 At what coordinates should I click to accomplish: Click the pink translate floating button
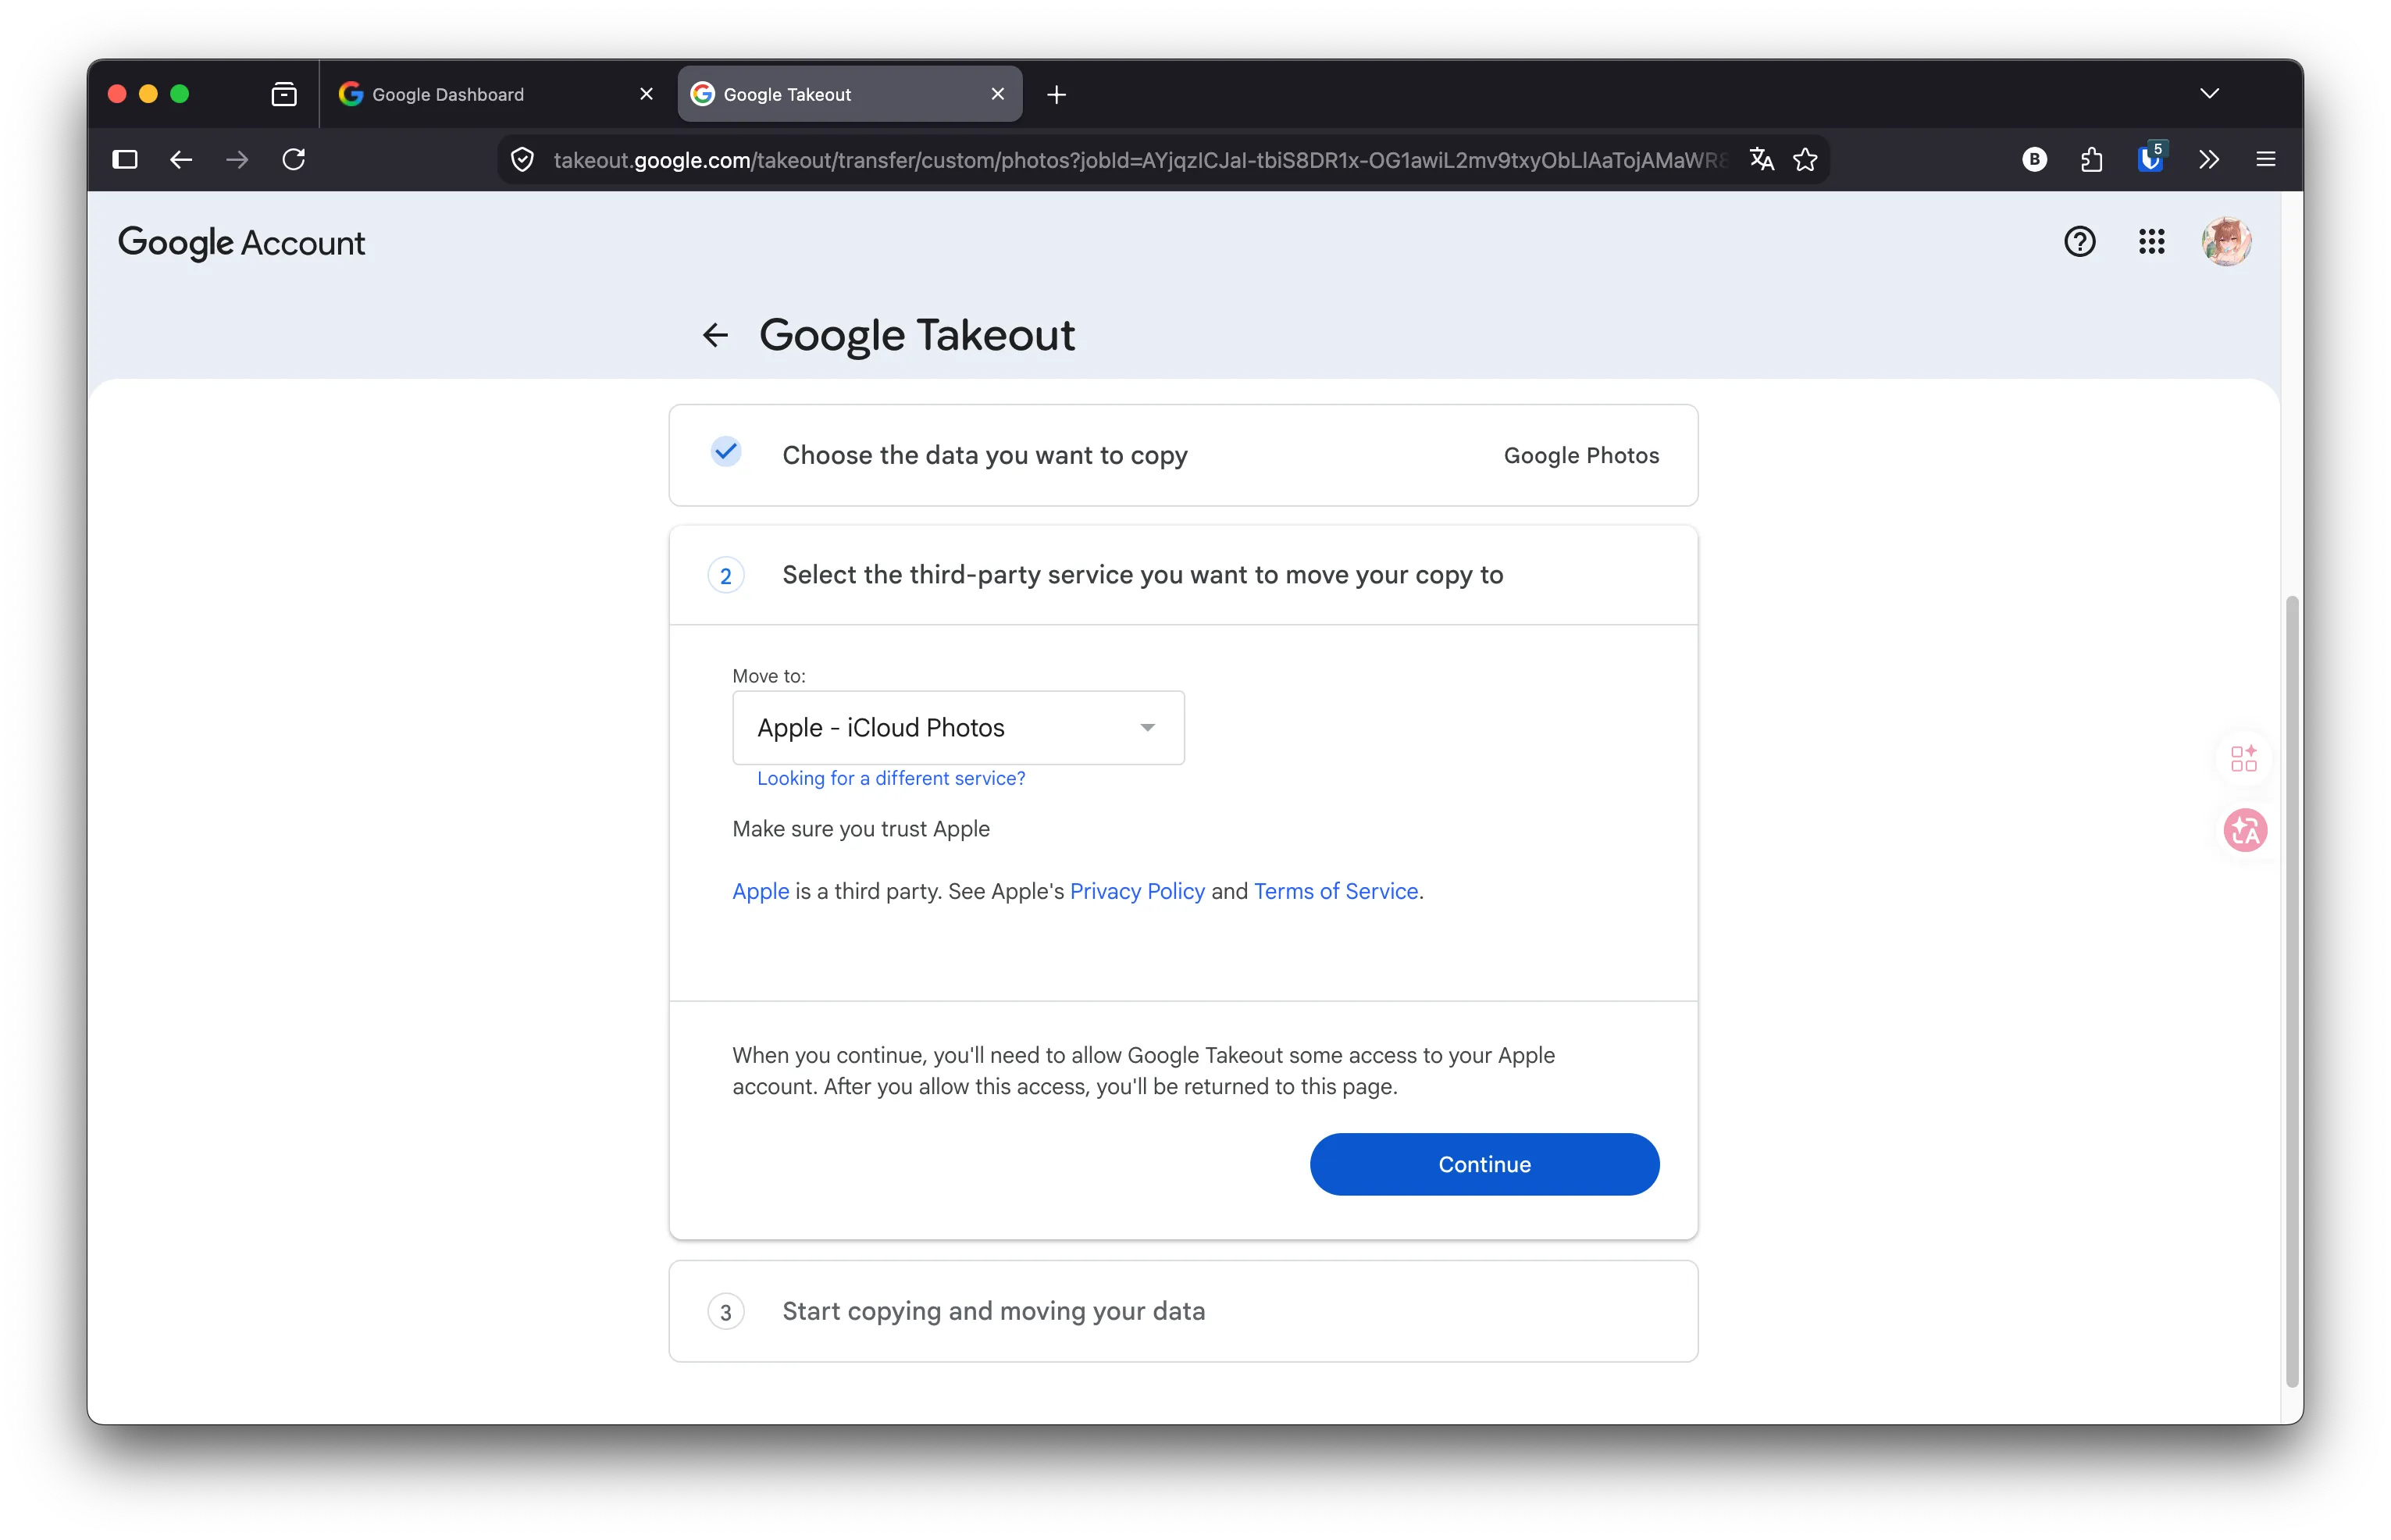click(2245, 830)
